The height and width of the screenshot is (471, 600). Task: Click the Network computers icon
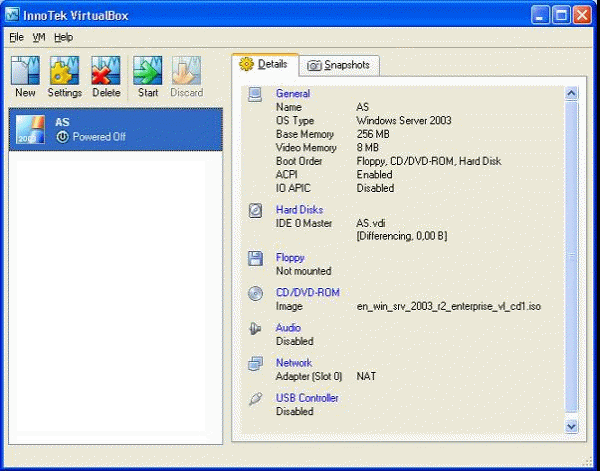click(x=255, y=363)
